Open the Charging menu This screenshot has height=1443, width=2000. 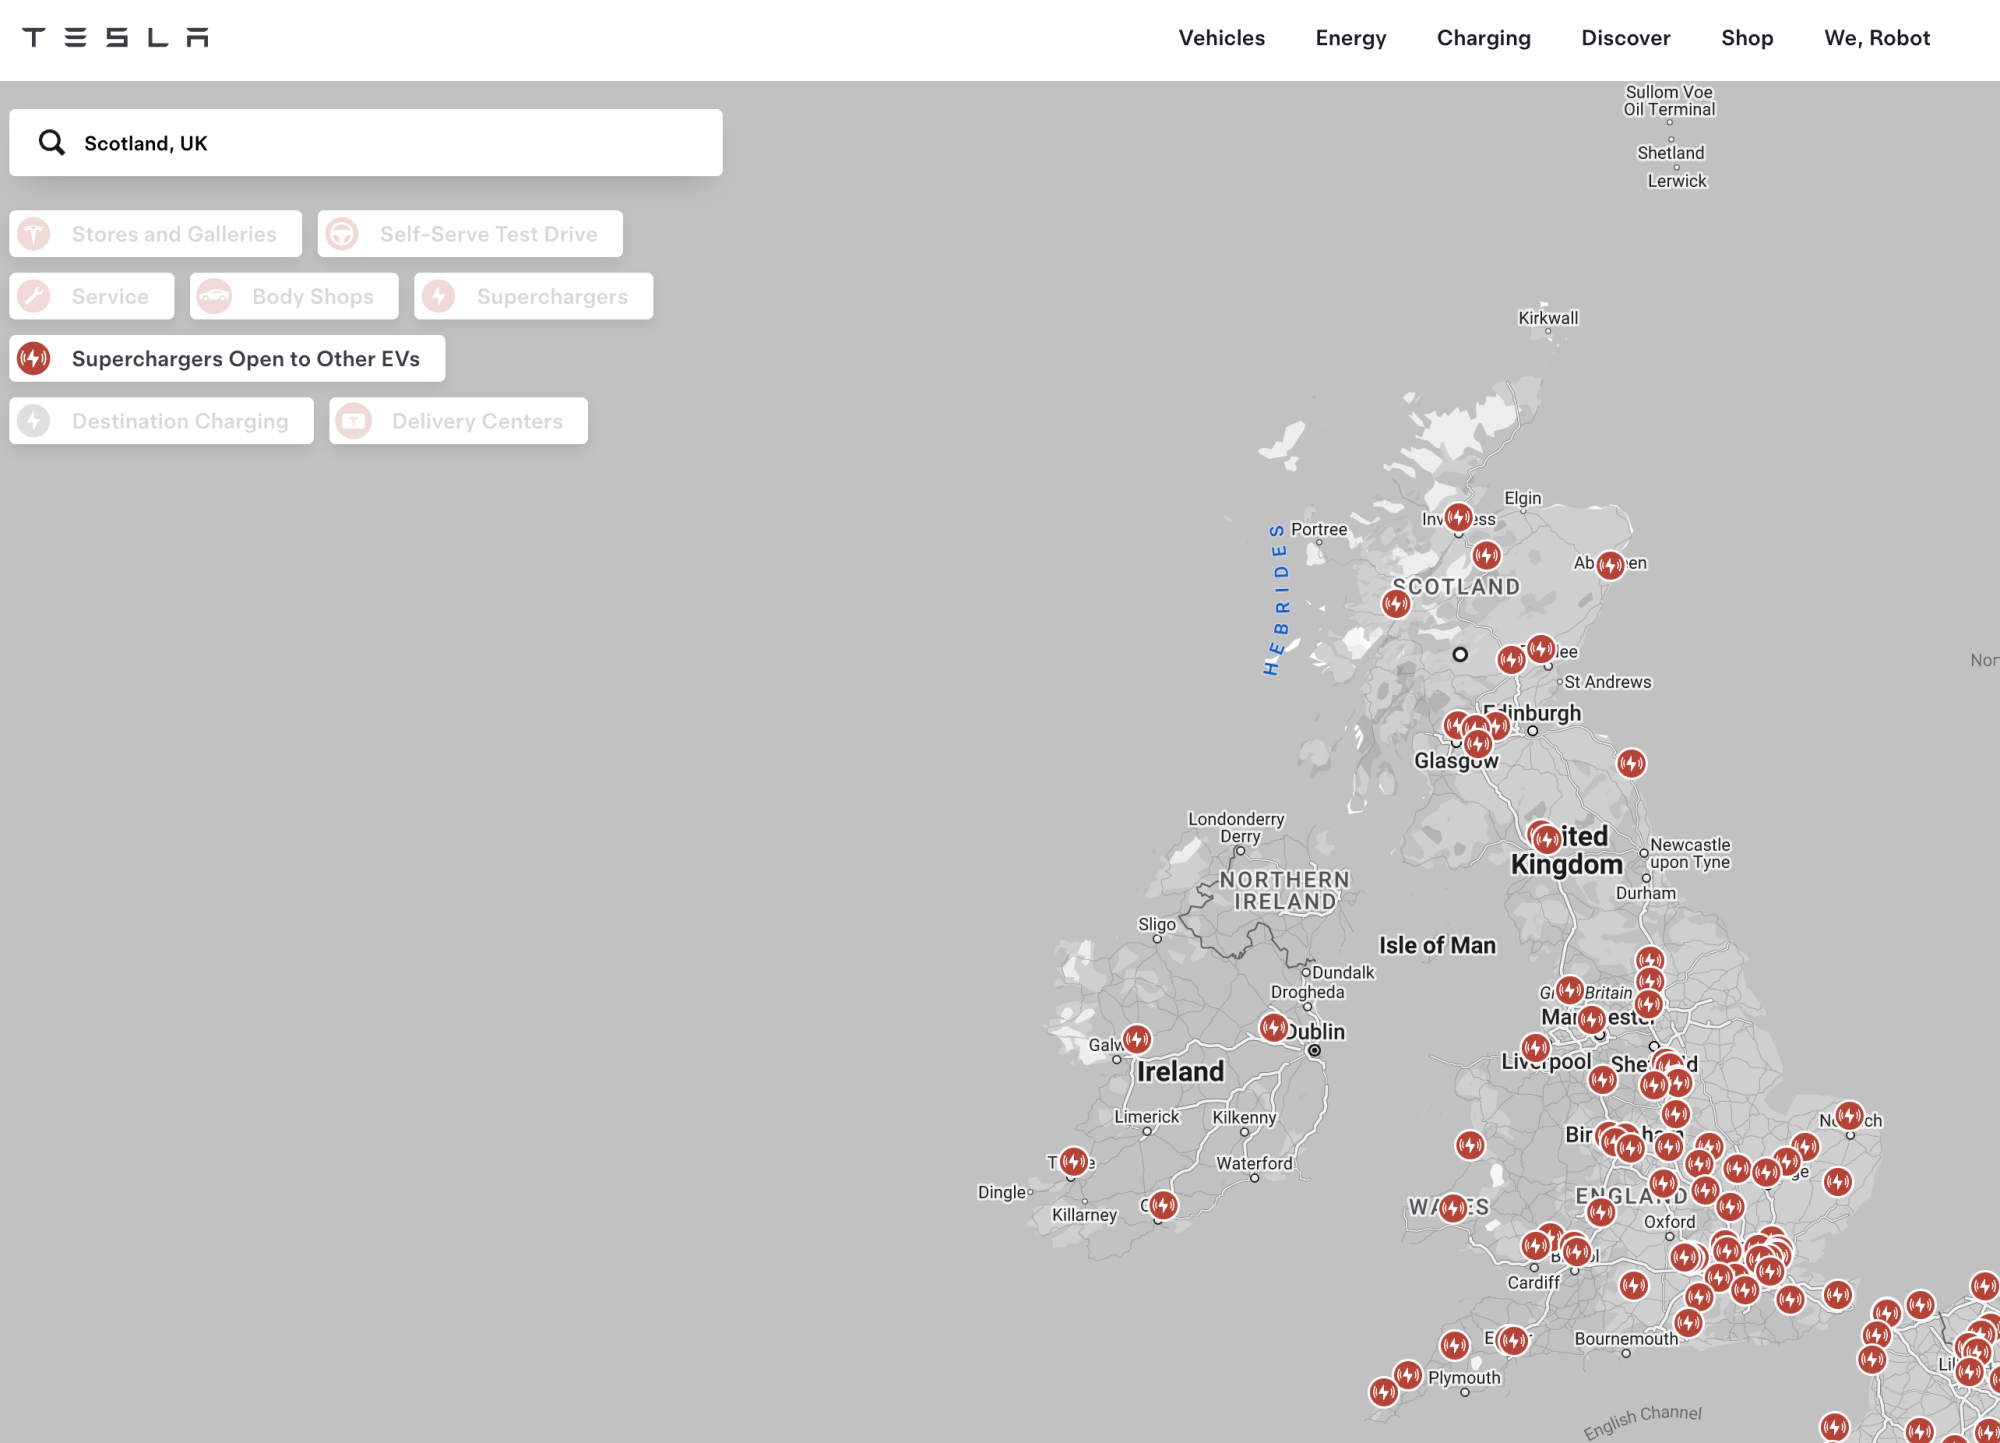(x=1483, y=38)
